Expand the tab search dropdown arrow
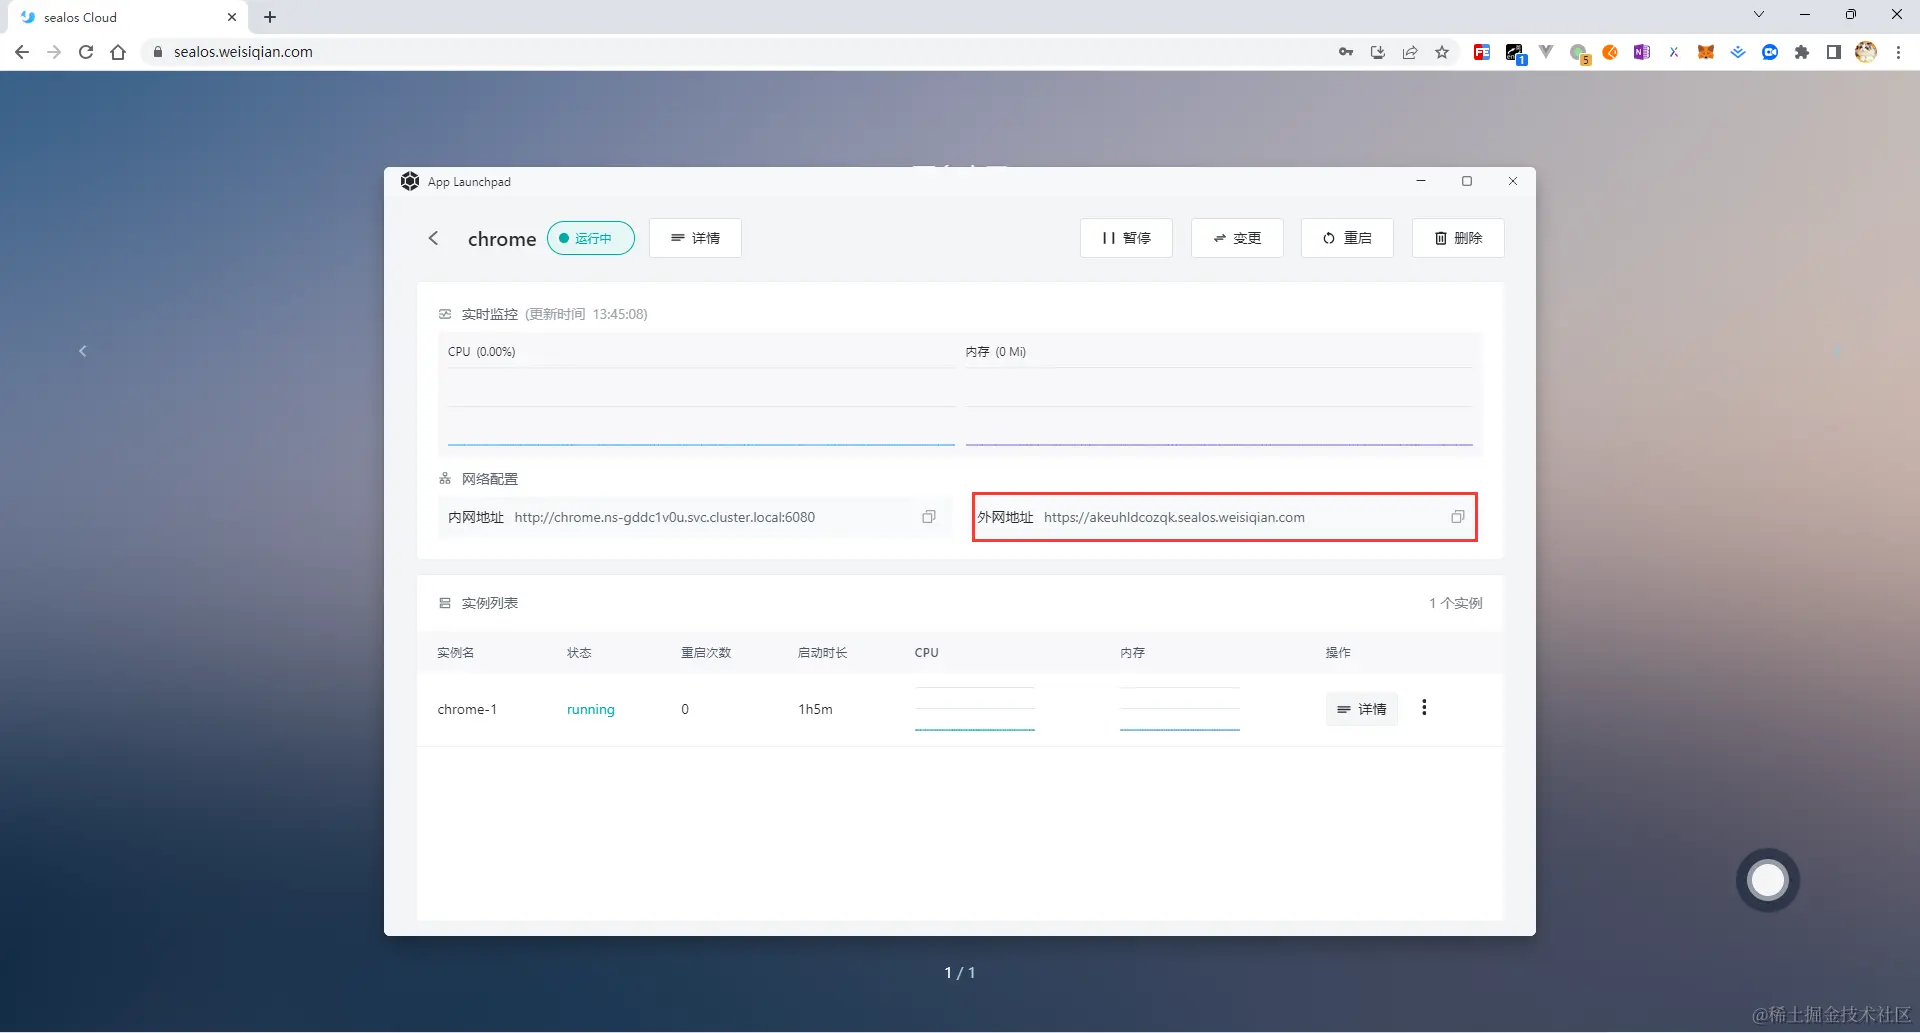Viewport: 1920px width, 1033px height. tap(1759, 14)
